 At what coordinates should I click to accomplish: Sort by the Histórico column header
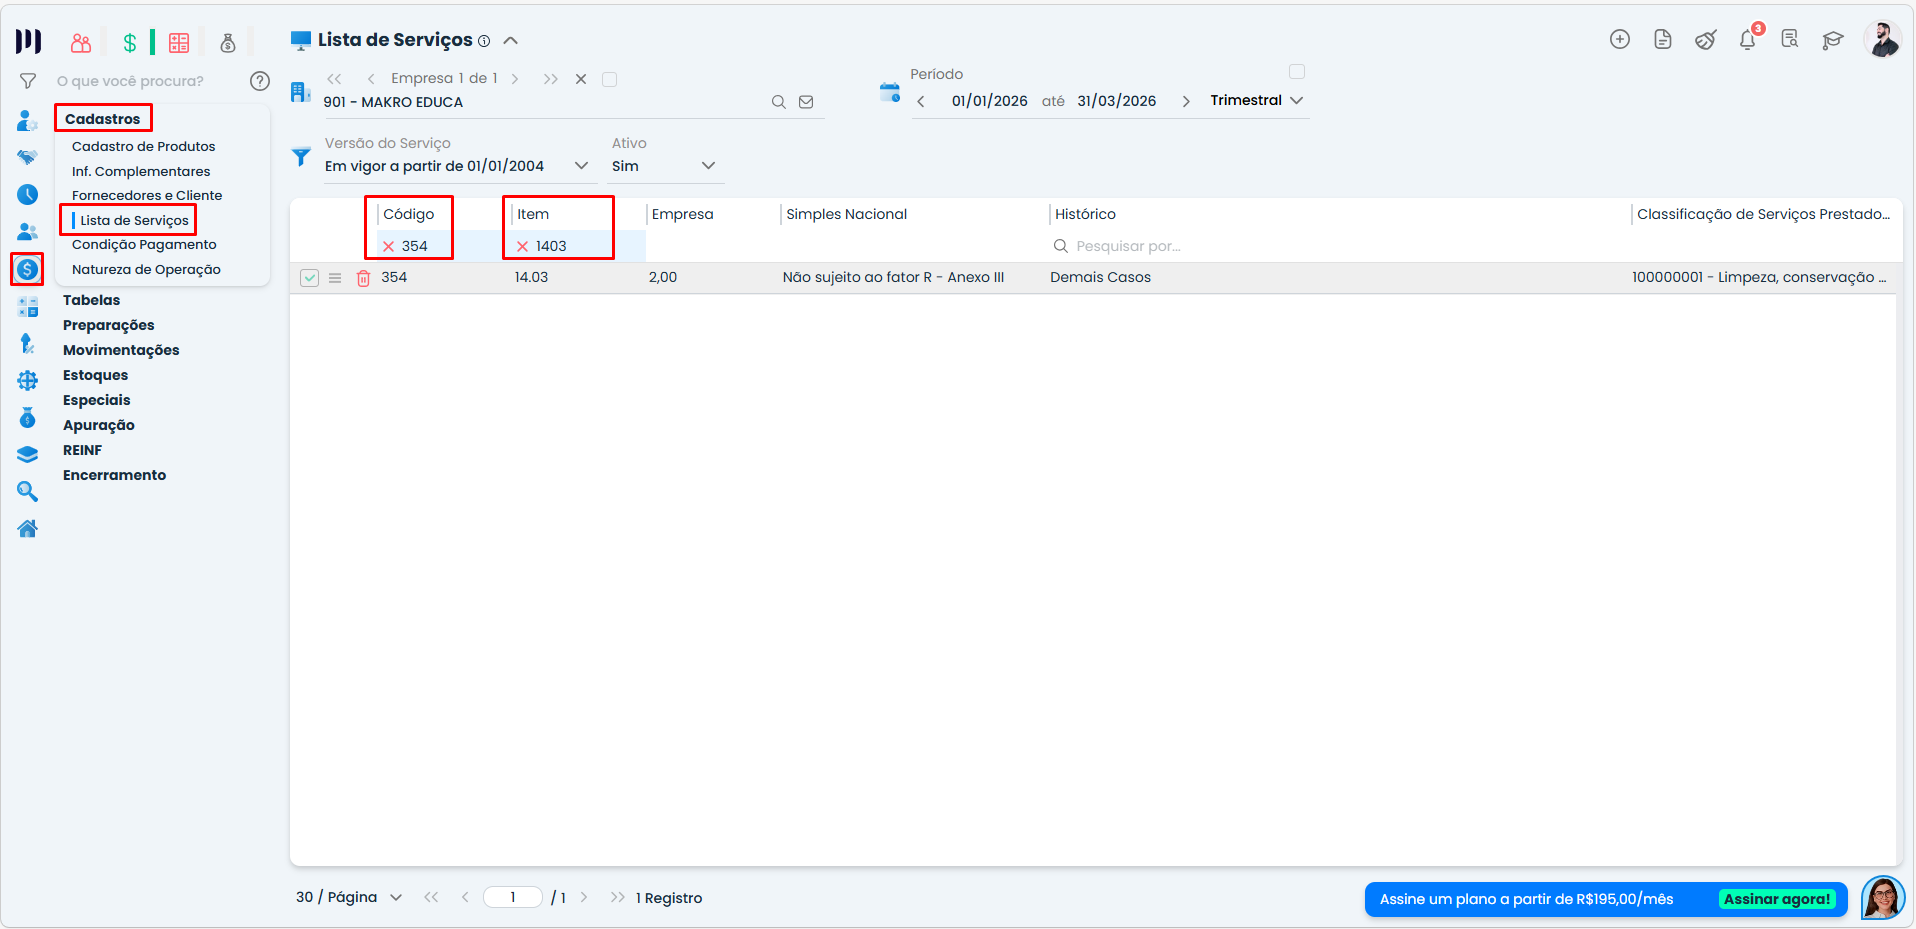pyautogui.click(x=1085, y=214)
